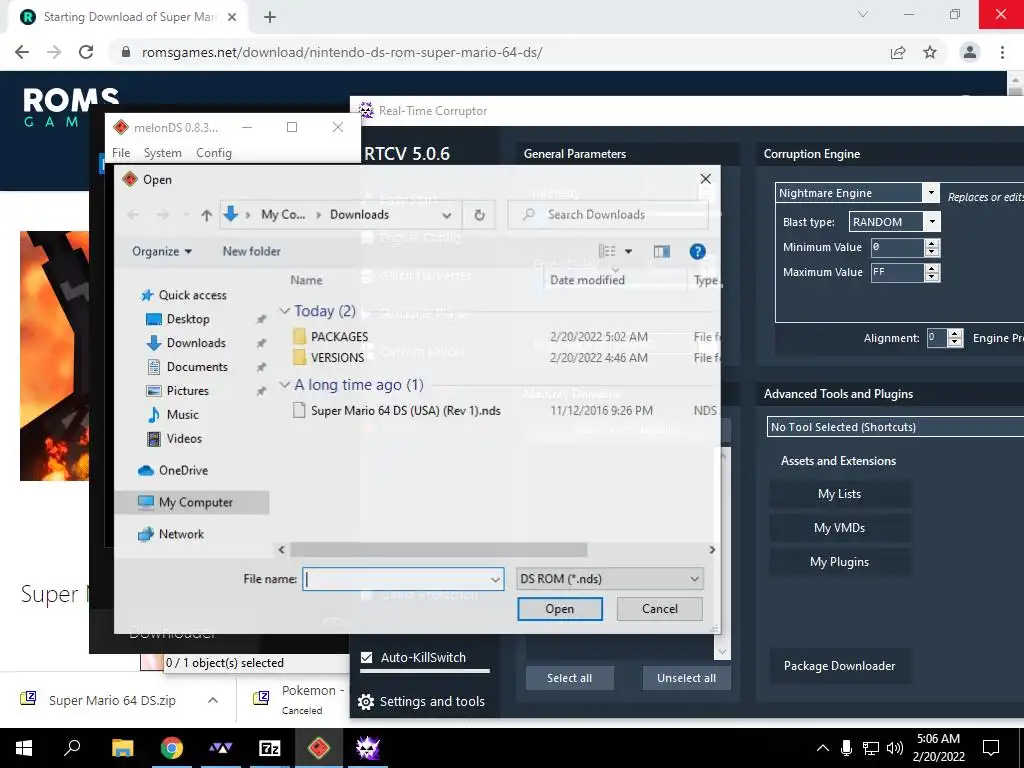Open the Blast type RANDOM dropdown
The image size is (1024, 768).
coord(932,222)
